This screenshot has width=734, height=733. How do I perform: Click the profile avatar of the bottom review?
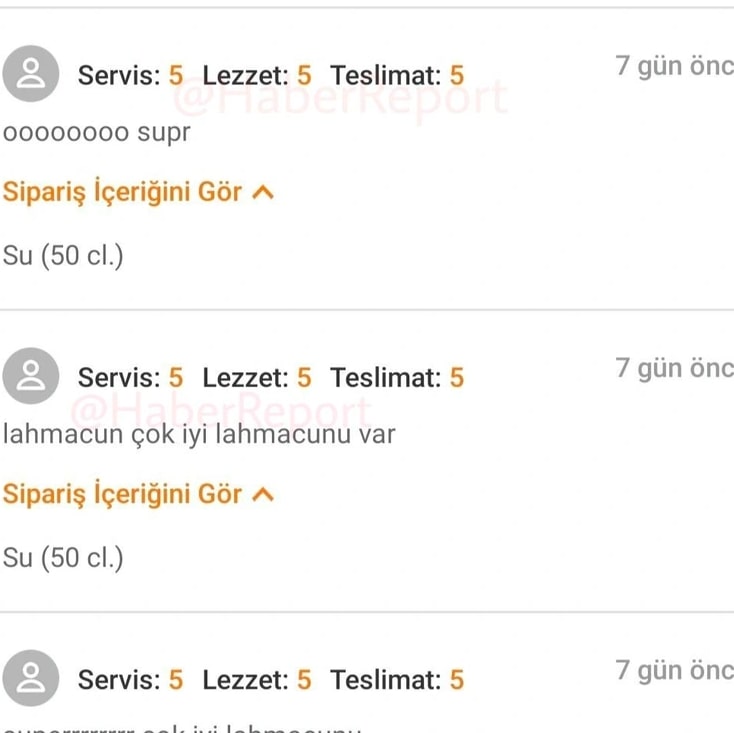[31, 680]
